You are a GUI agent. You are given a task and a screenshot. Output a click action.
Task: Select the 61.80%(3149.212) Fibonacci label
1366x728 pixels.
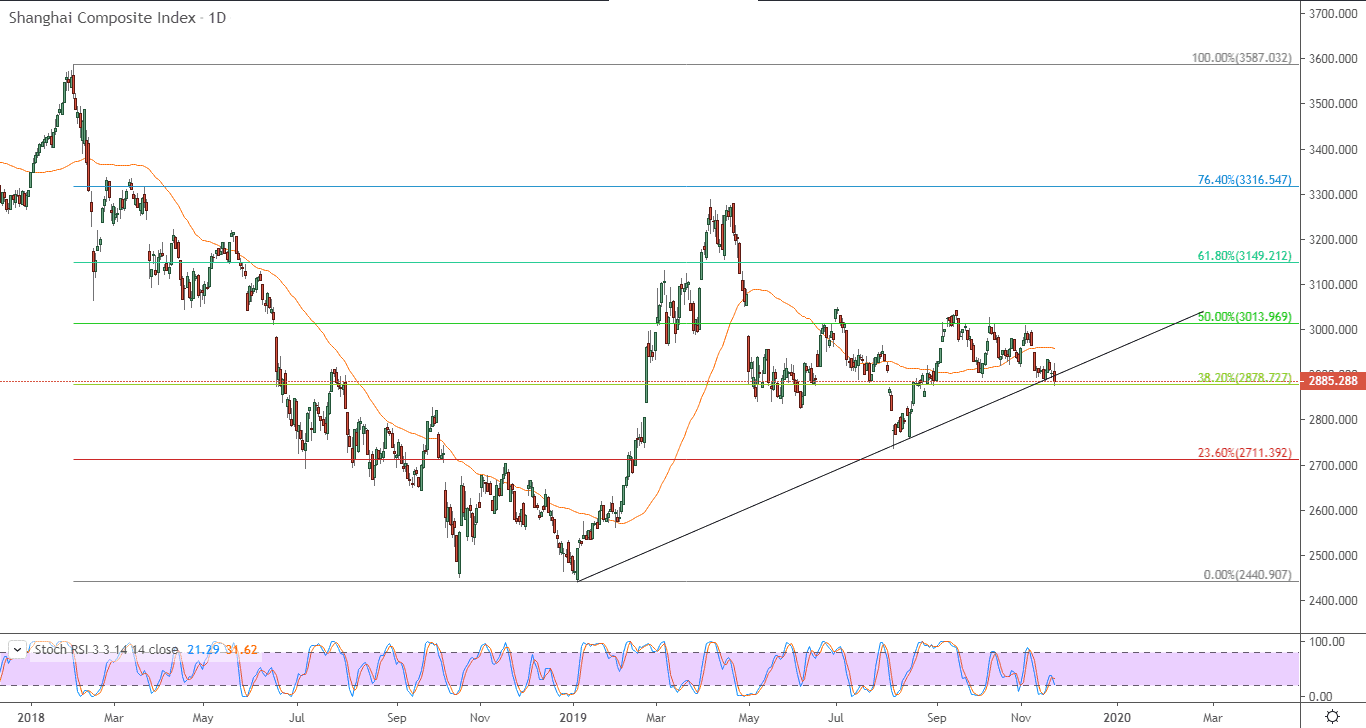pos(1245,256)
